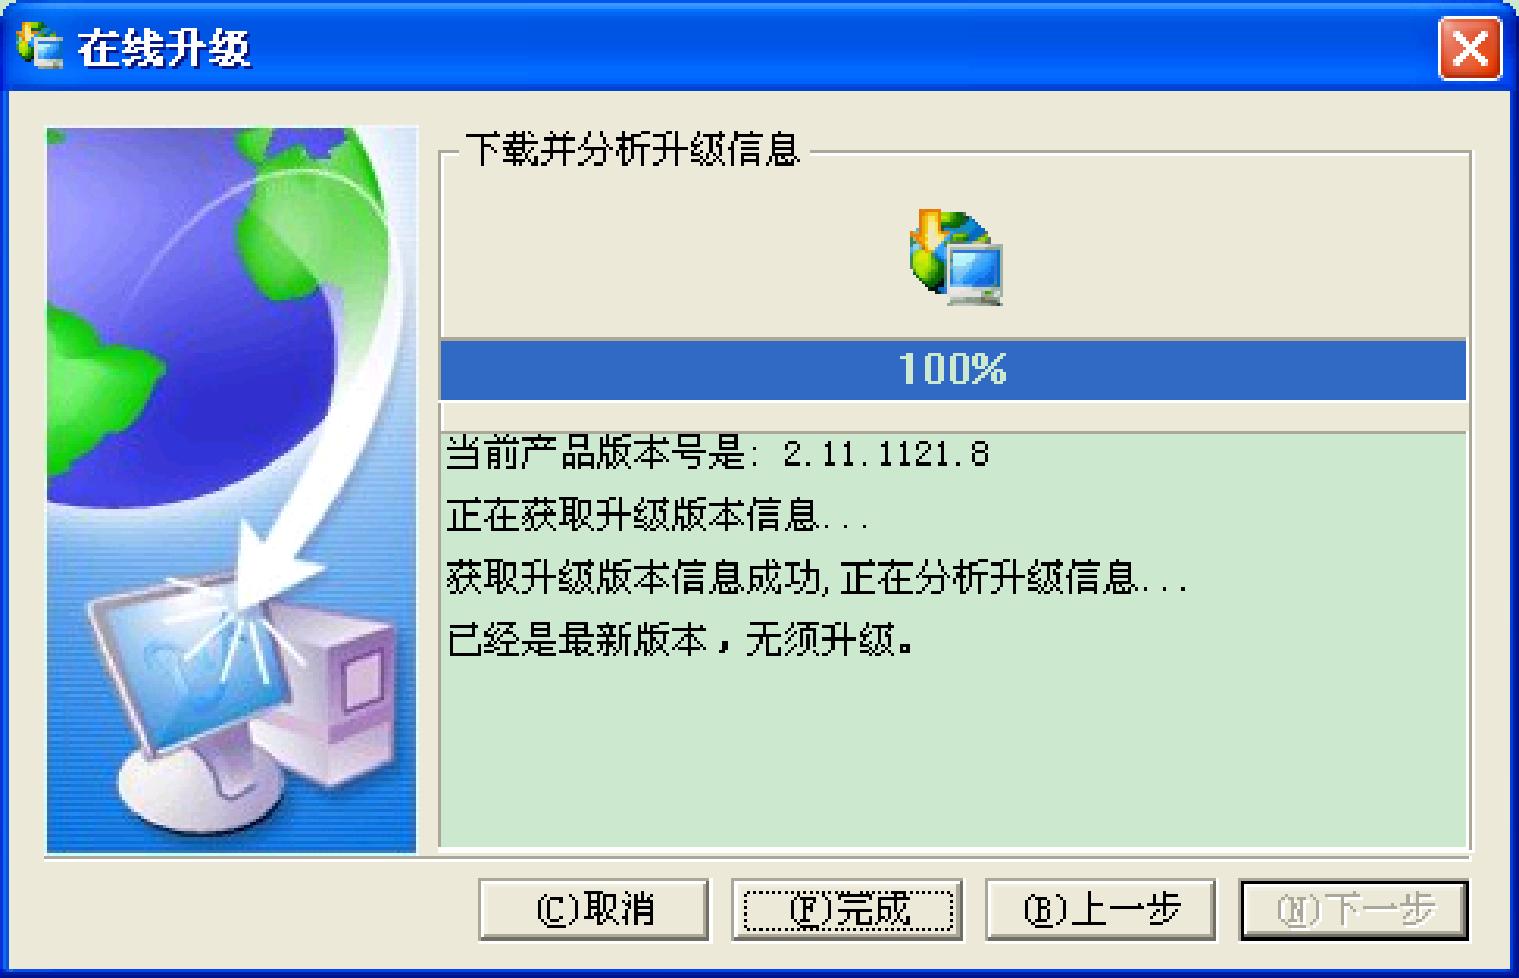Click the 在线升级 title bar text
This screenshot has width=1519, height=978.
pos(164,48)
